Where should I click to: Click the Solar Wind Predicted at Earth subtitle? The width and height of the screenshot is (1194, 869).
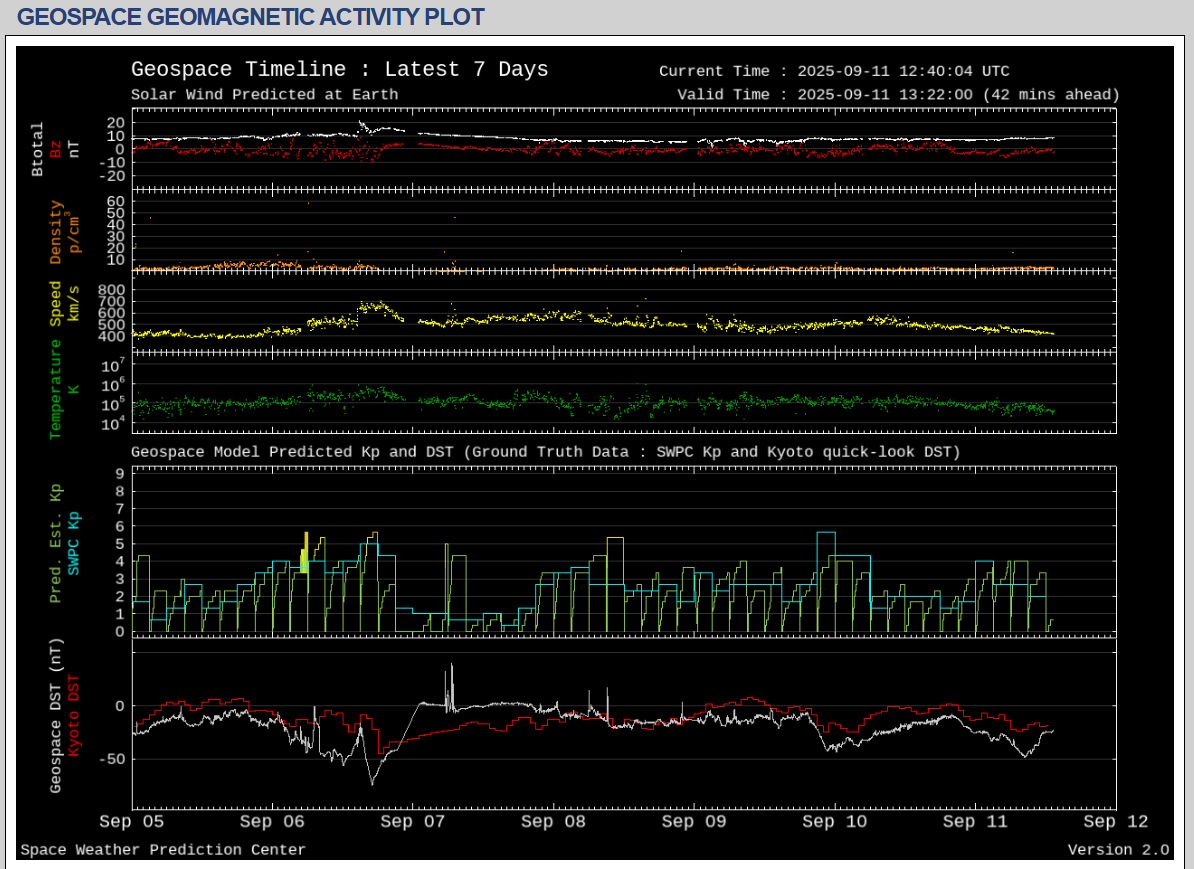point(264,95)
